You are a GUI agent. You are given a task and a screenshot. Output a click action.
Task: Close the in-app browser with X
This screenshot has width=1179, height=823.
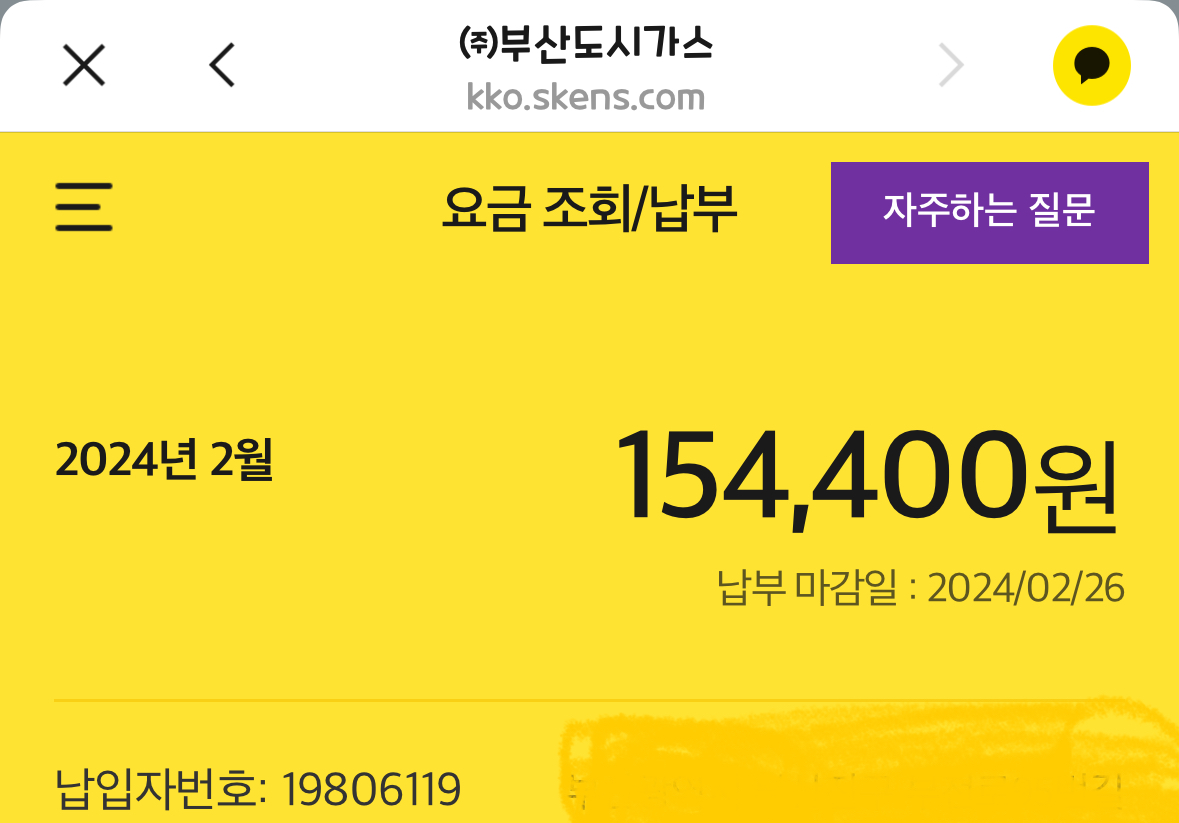84,67
